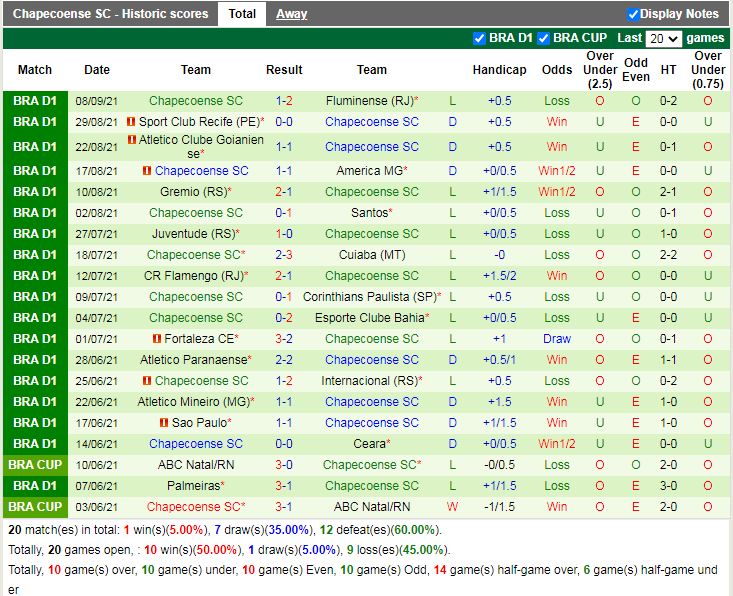The height and width of the screenshot is (596, 733).
Task: Click the Handicap column header
Action: click(499, 70)
